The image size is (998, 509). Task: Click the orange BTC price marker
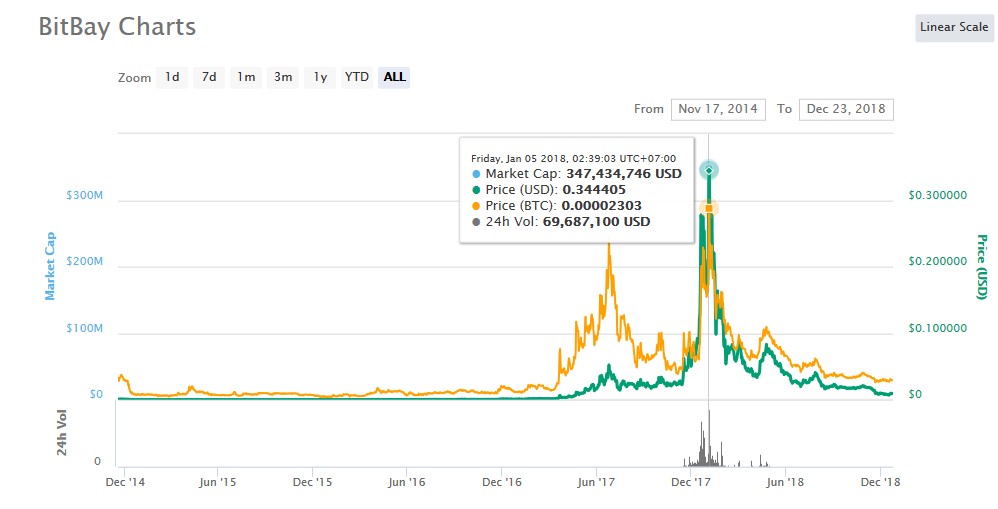(x=708, y=208)
